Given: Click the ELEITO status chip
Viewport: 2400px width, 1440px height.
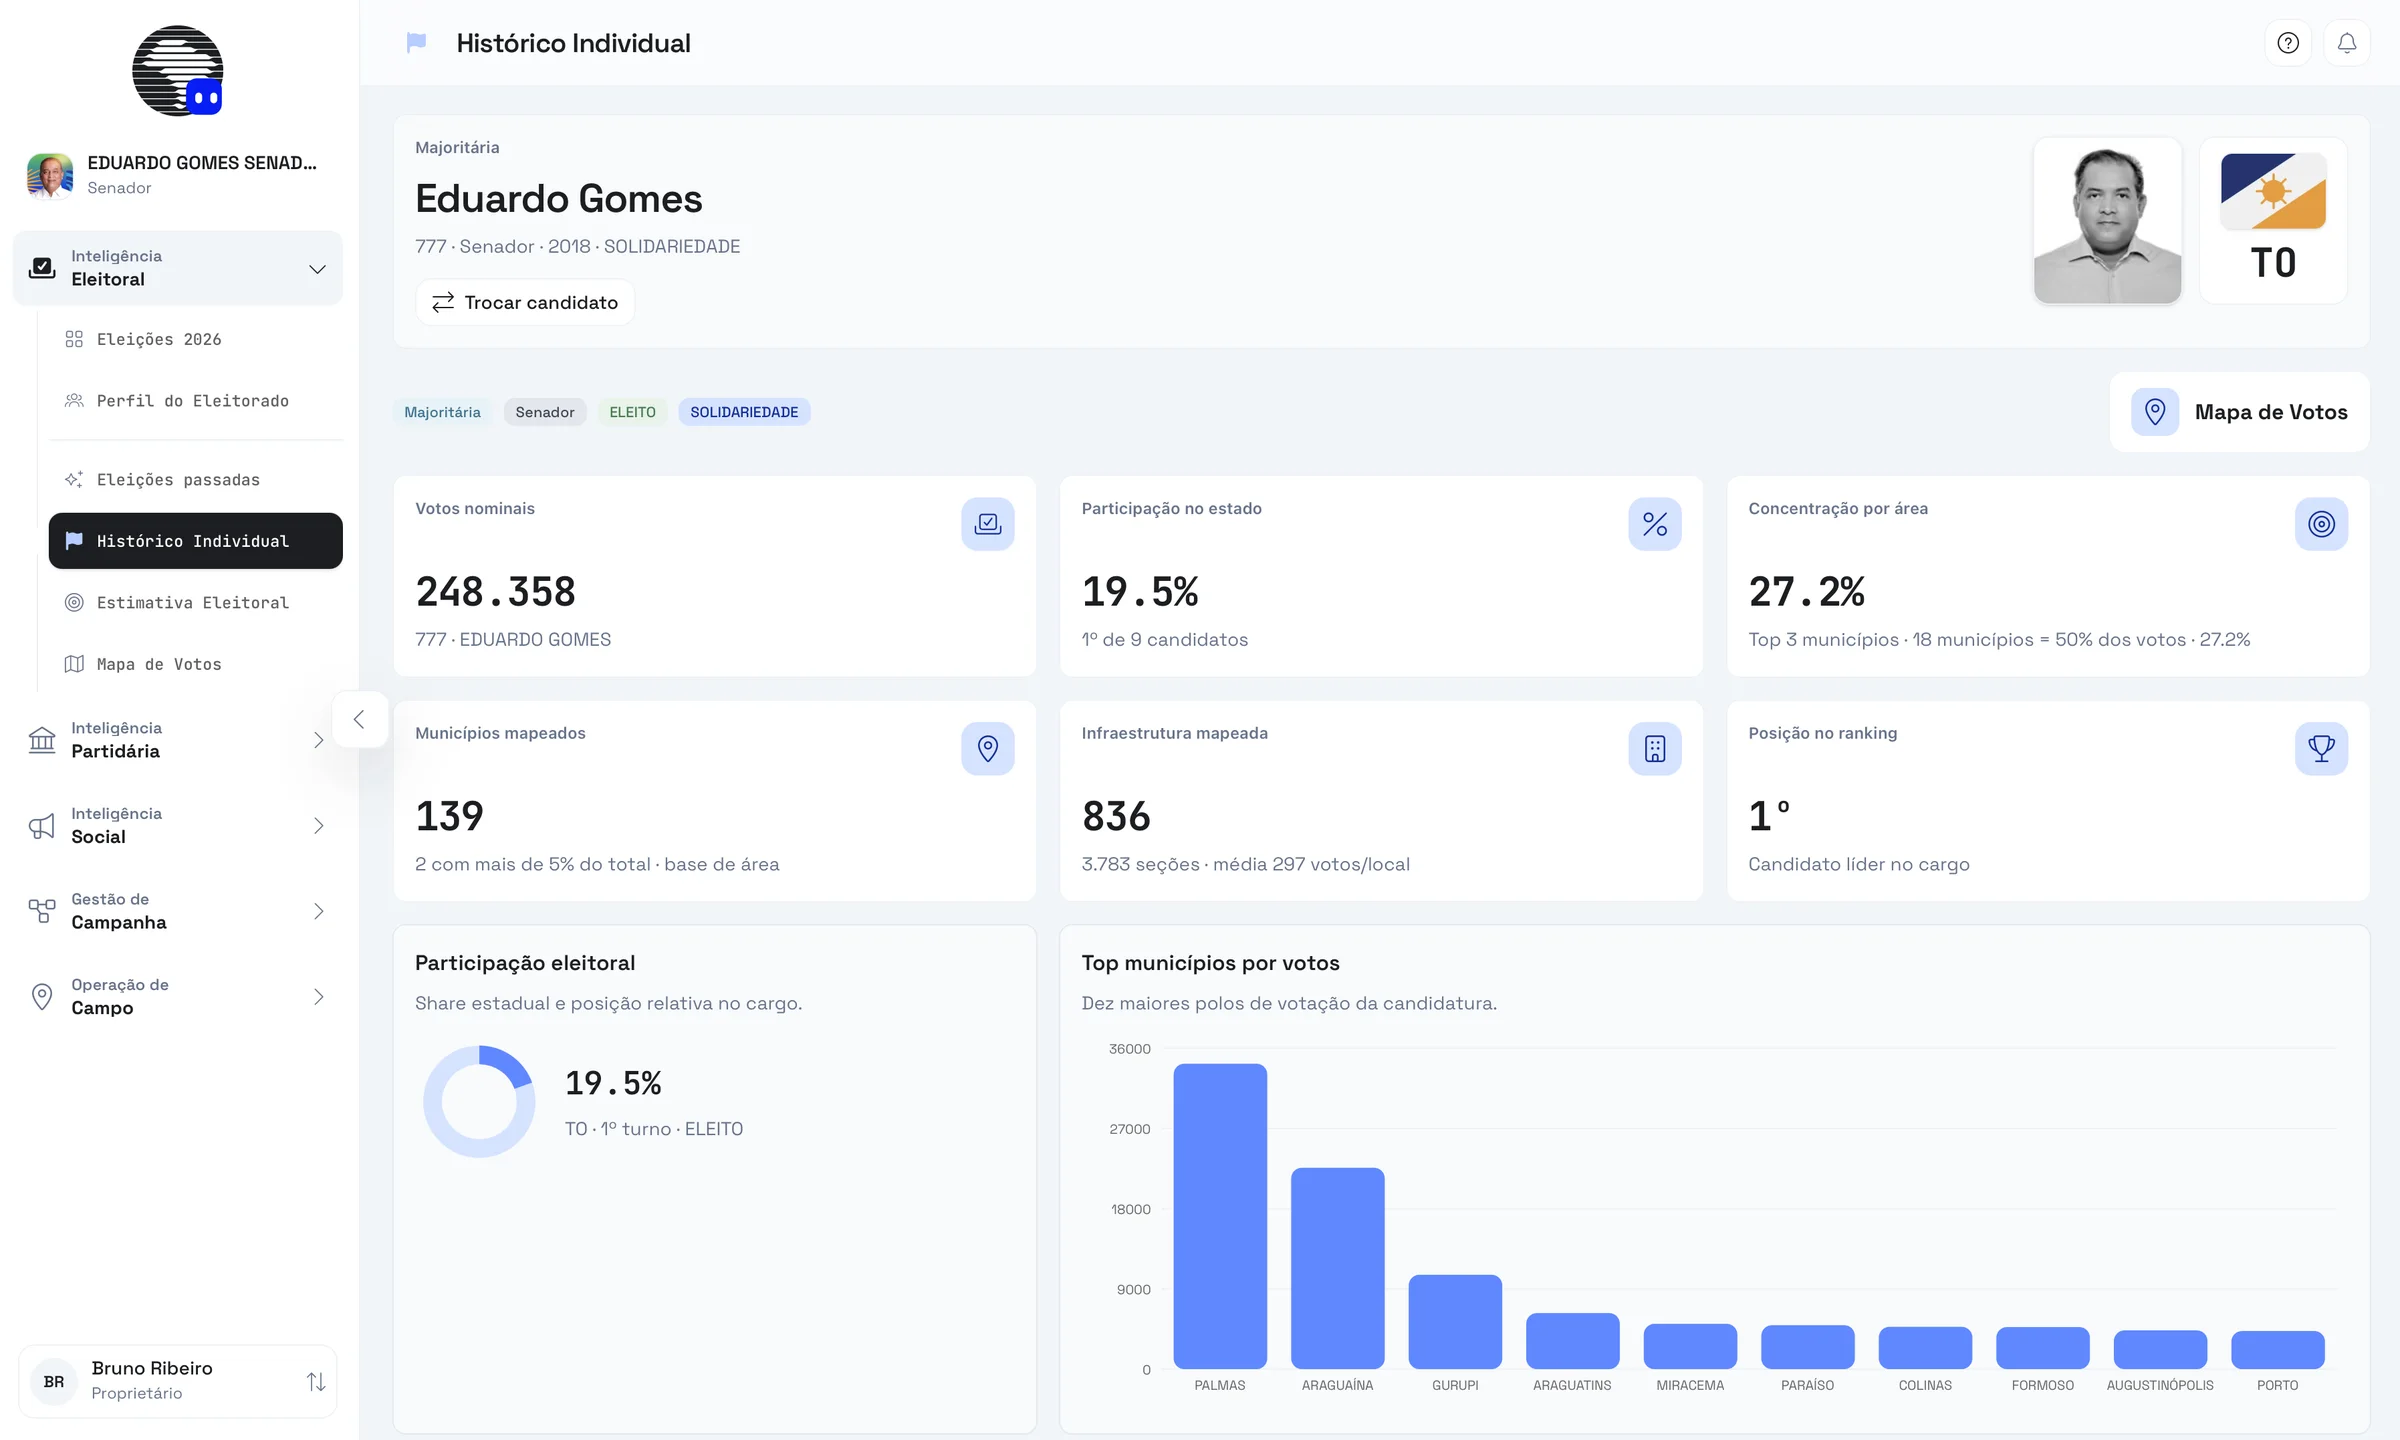Looking at the screenshot, I should 632,412.
